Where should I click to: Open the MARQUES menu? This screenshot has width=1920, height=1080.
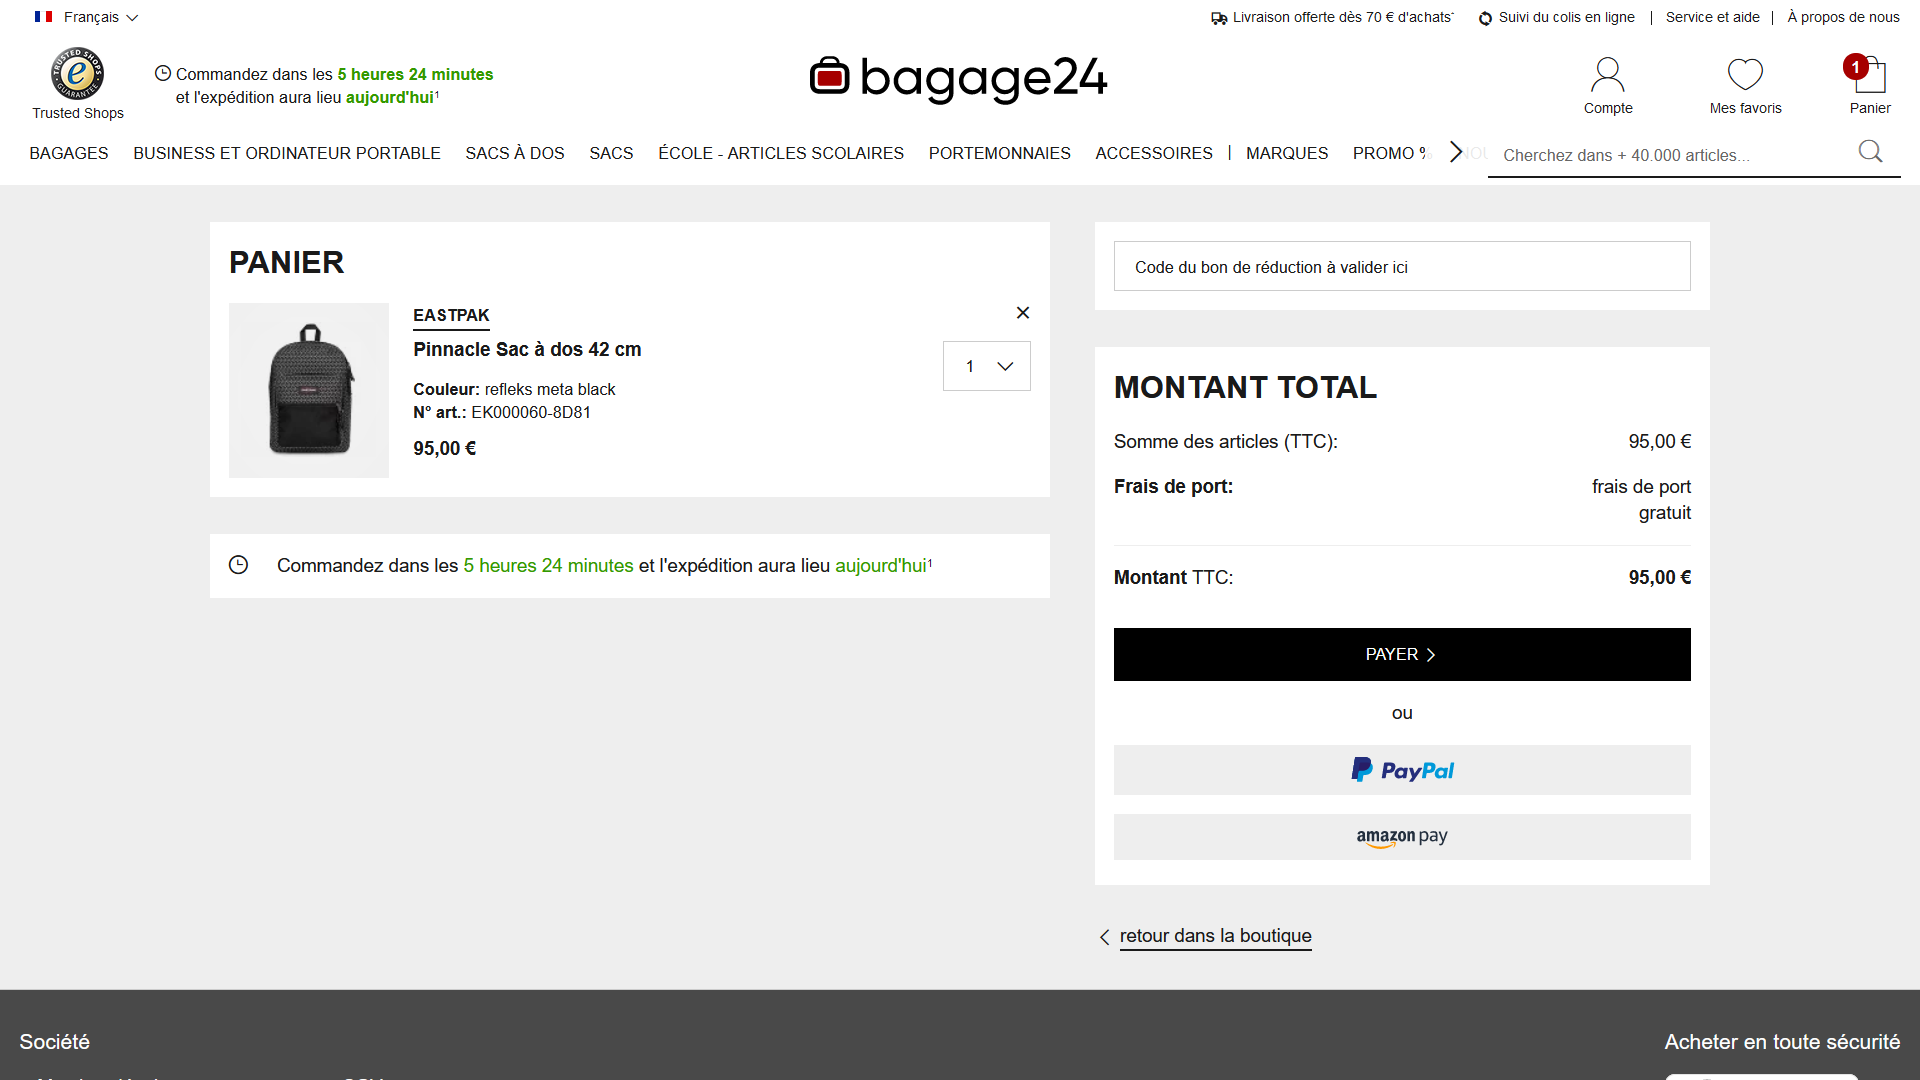pos(1287,153)
